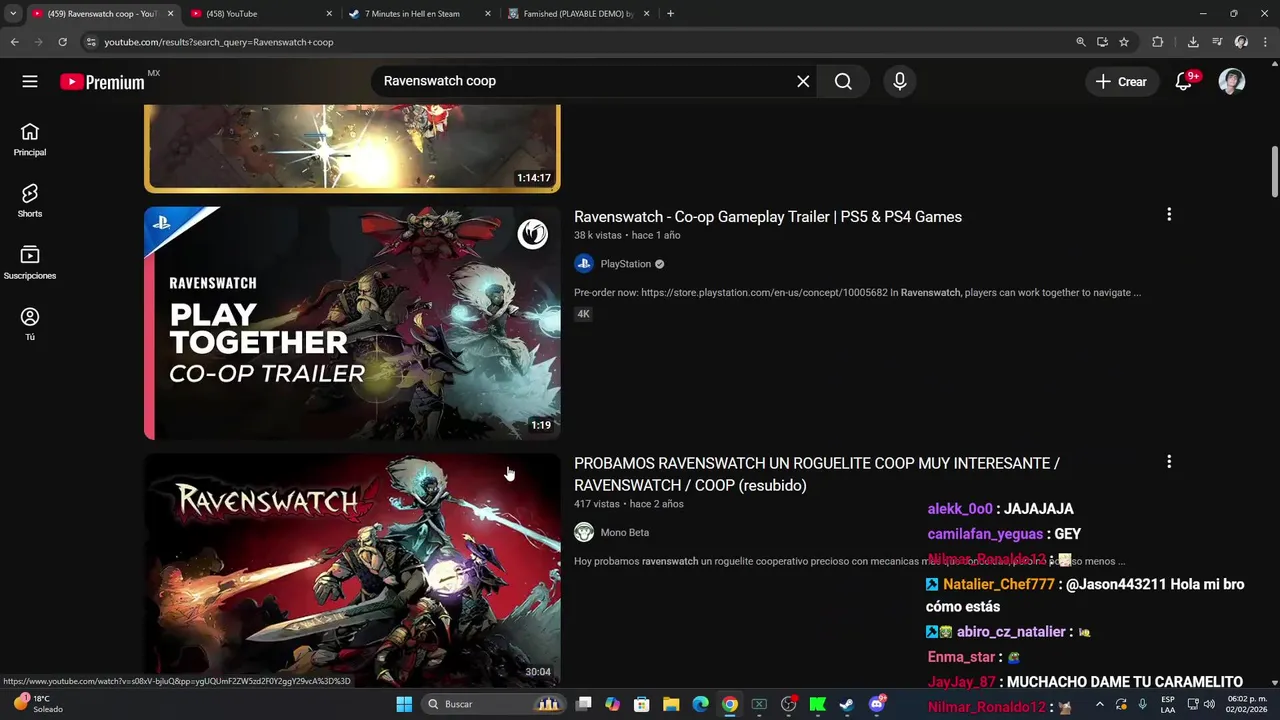Go back with the browser back arrow
Viewport: 1280px width, 720px height.
pos(14,42)
